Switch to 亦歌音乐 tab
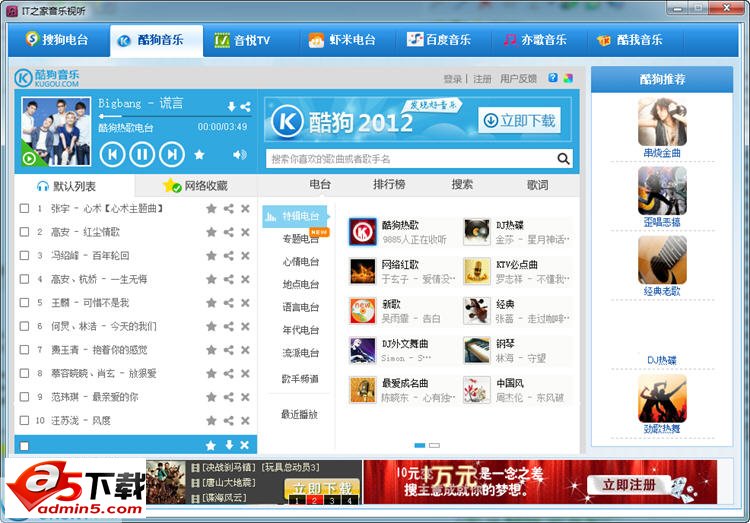750x523 pixels. (535, 40)
